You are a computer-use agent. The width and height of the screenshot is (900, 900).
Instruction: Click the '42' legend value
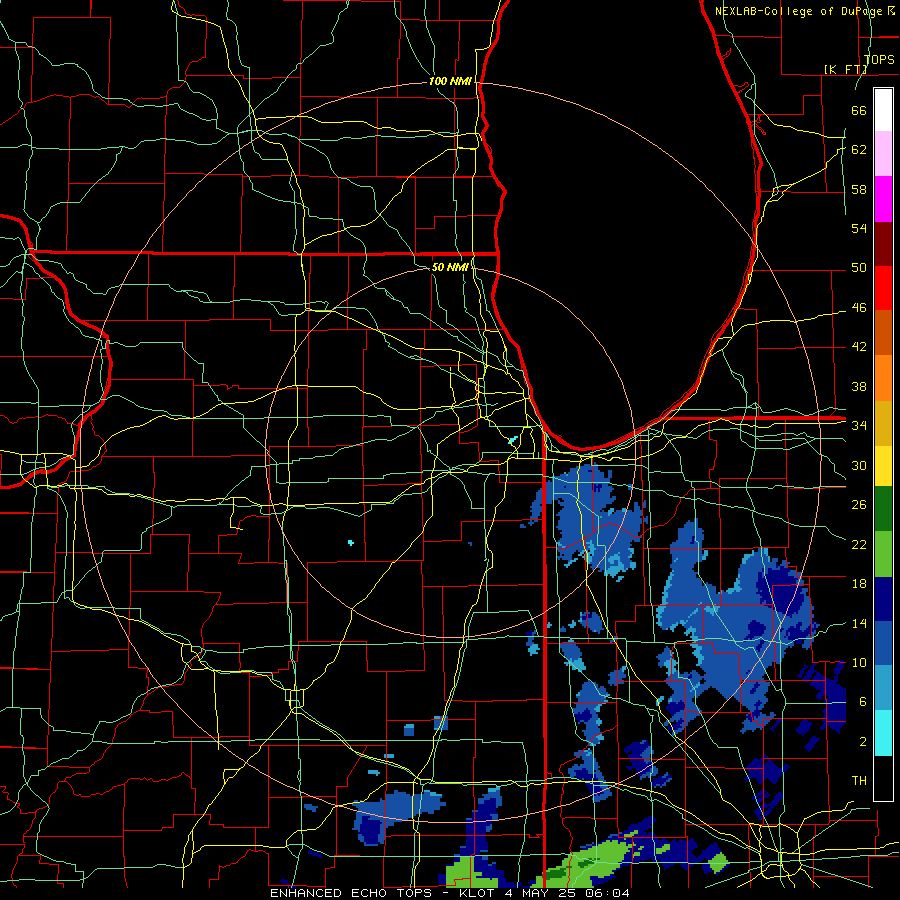(859, 347)
